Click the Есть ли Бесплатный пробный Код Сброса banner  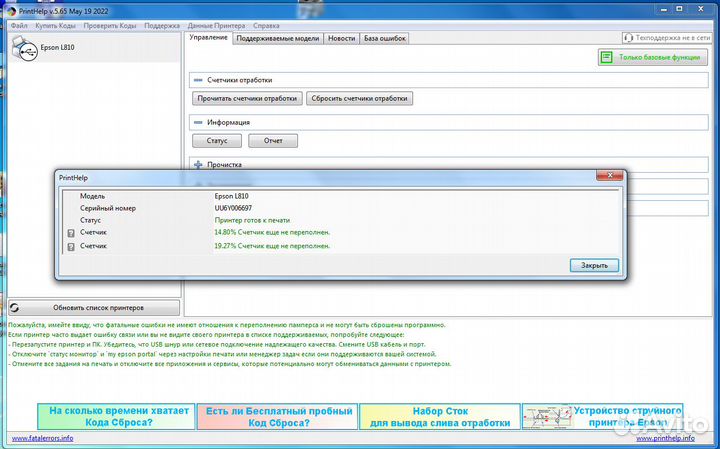tap(278, 416)
